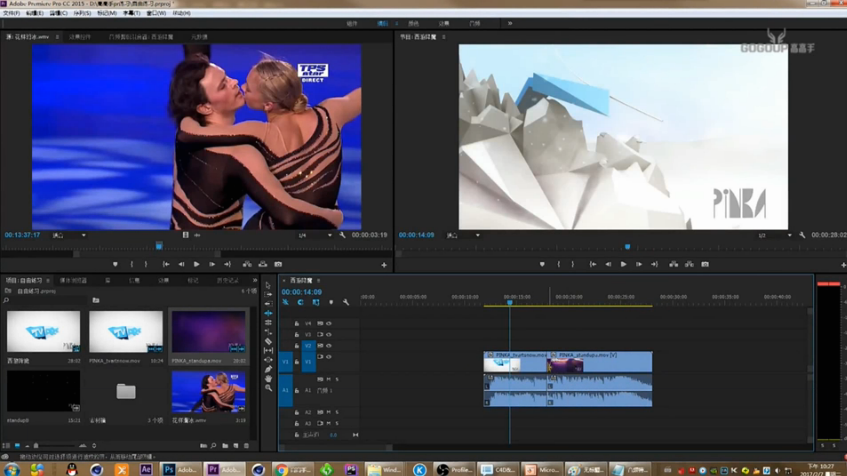The width and height of the screenshot is (847, 476).
Task: Open Source monitor wrench settings
Action: pos(342,235)
